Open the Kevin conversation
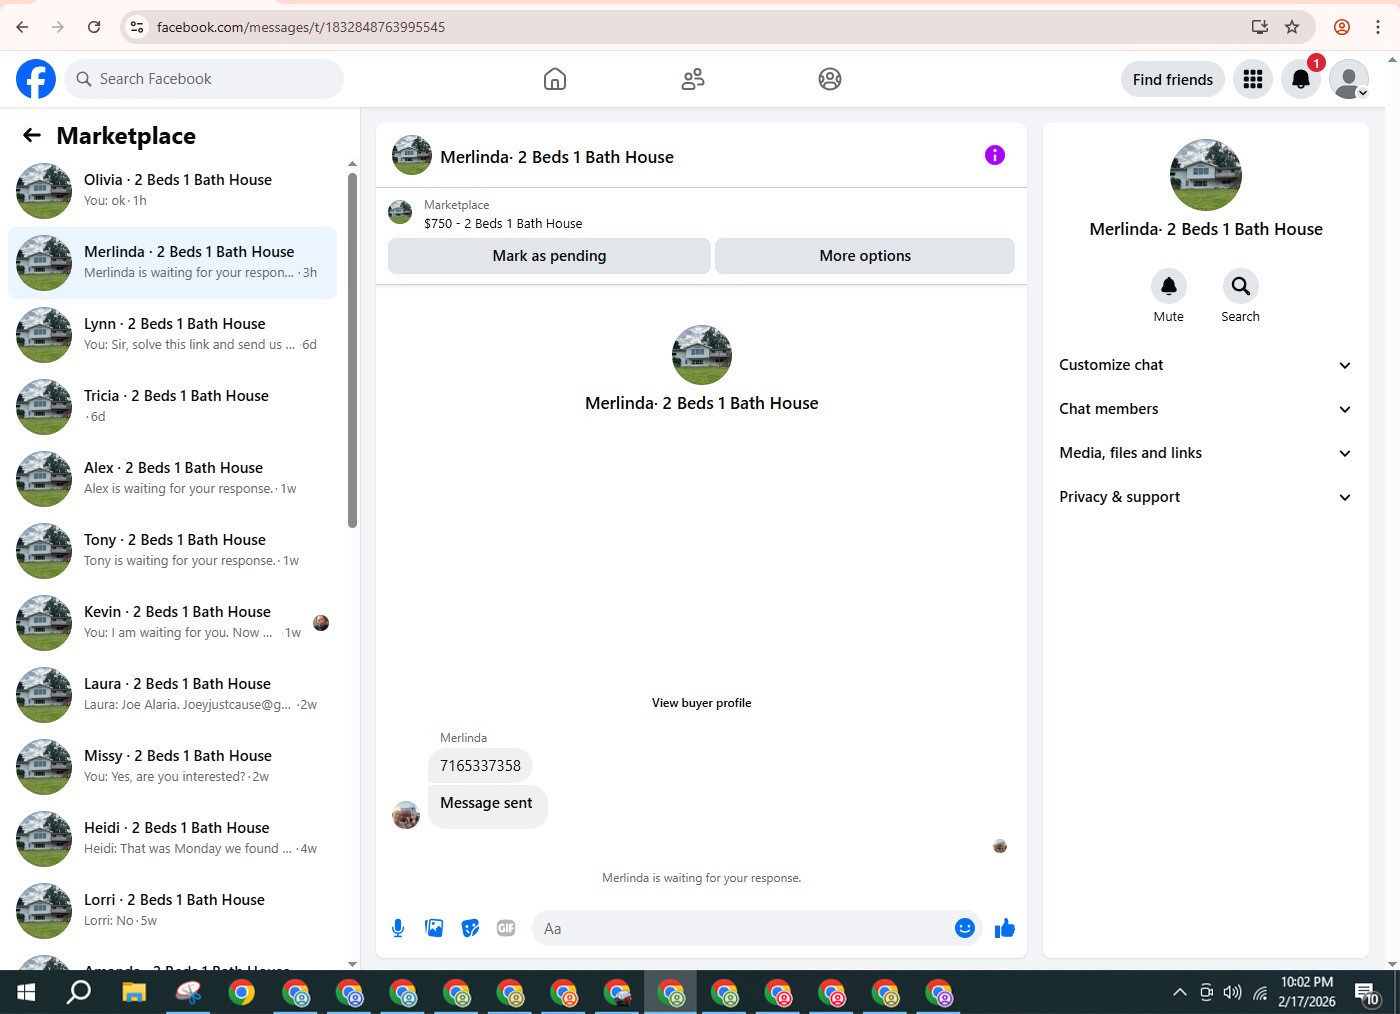The height and width of the screenshot is (1014, 1400). [x=172, y=623]
